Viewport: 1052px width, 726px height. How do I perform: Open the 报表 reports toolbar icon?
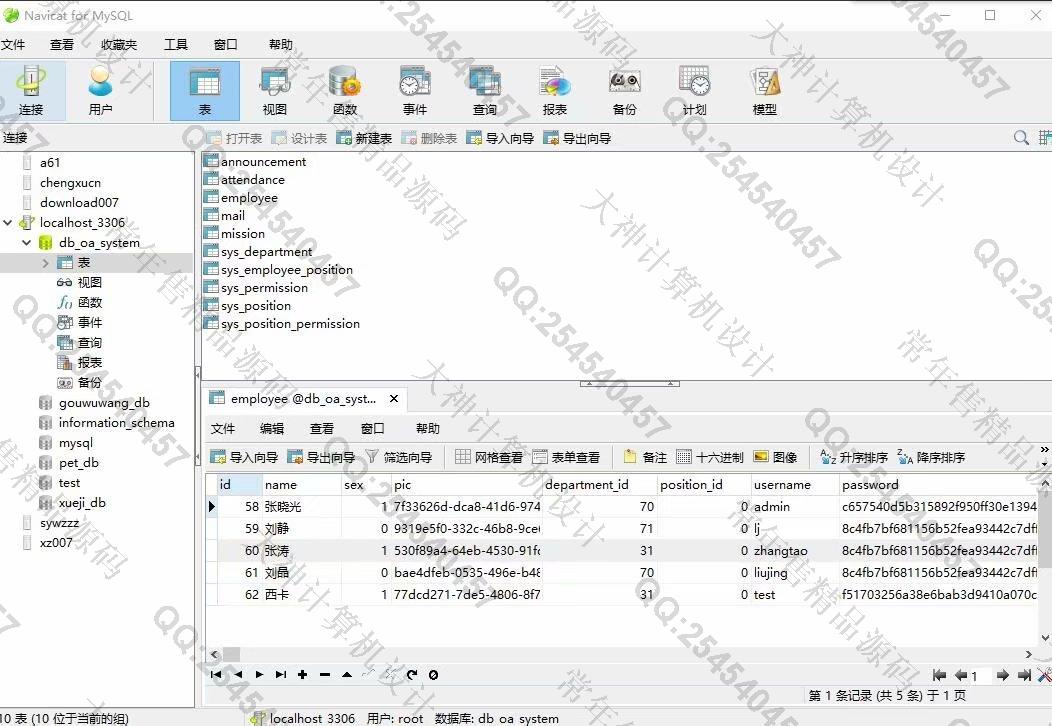click(x=554, y=91)
